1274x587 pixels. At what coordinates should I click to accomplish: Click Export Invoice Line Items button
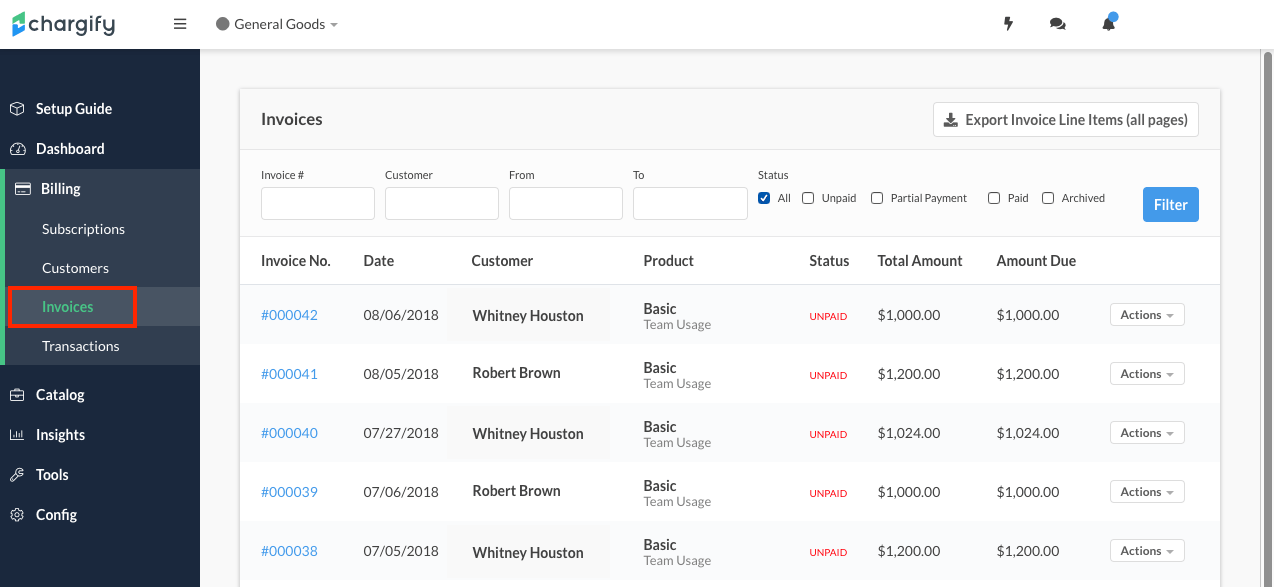[1065, 120]
